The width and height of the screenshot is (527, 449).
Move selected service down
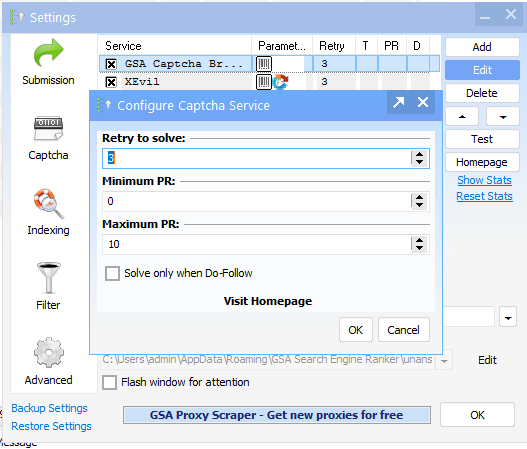(503, 117)
